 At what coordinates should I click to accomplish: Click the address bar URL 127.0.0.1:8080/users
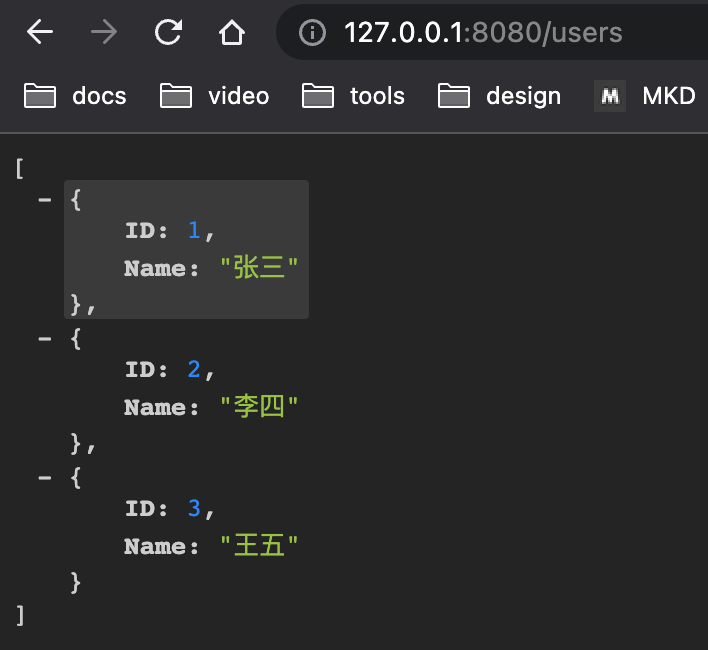(483, 32)
